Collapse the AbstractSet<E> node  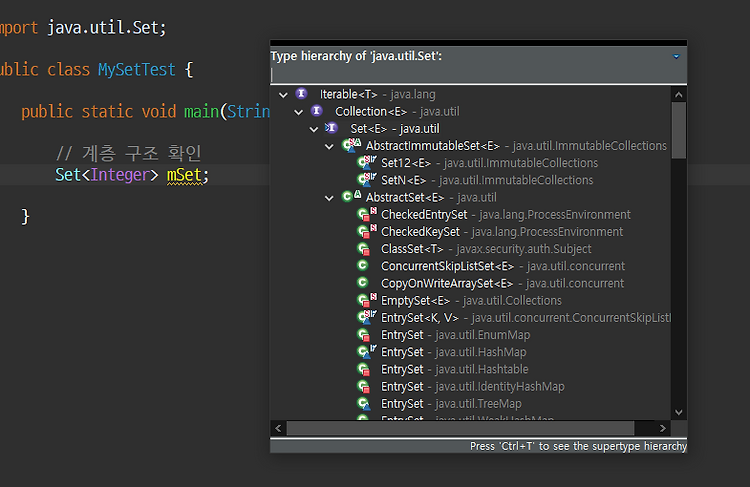[329, 198]
